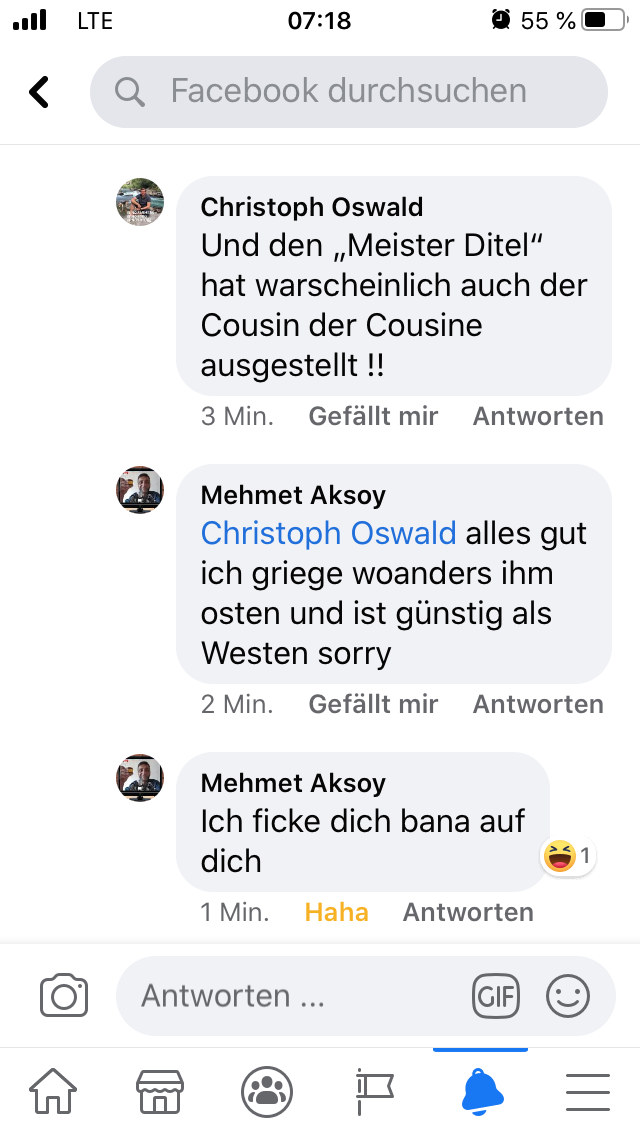Reply to Christoph Oswald's comment
640x1136 pixels.
[538, 416]
